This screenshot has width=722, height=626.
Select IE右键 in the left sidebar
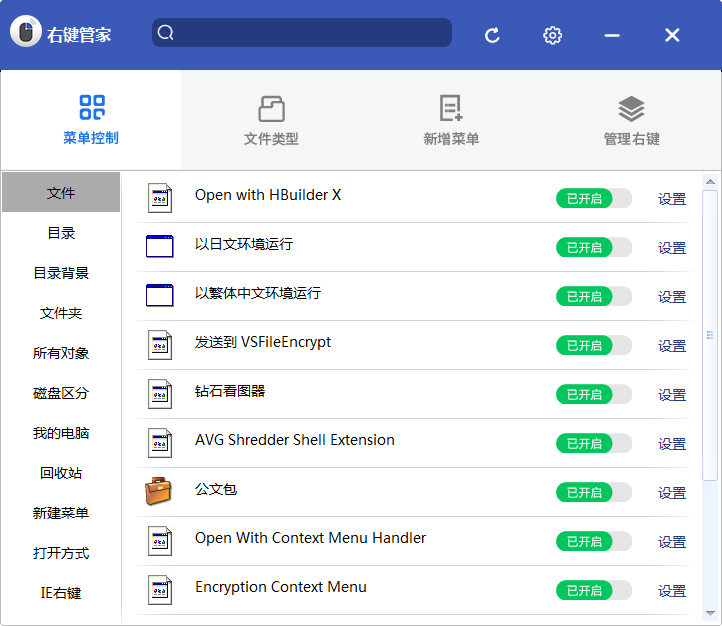coord(61,593)
